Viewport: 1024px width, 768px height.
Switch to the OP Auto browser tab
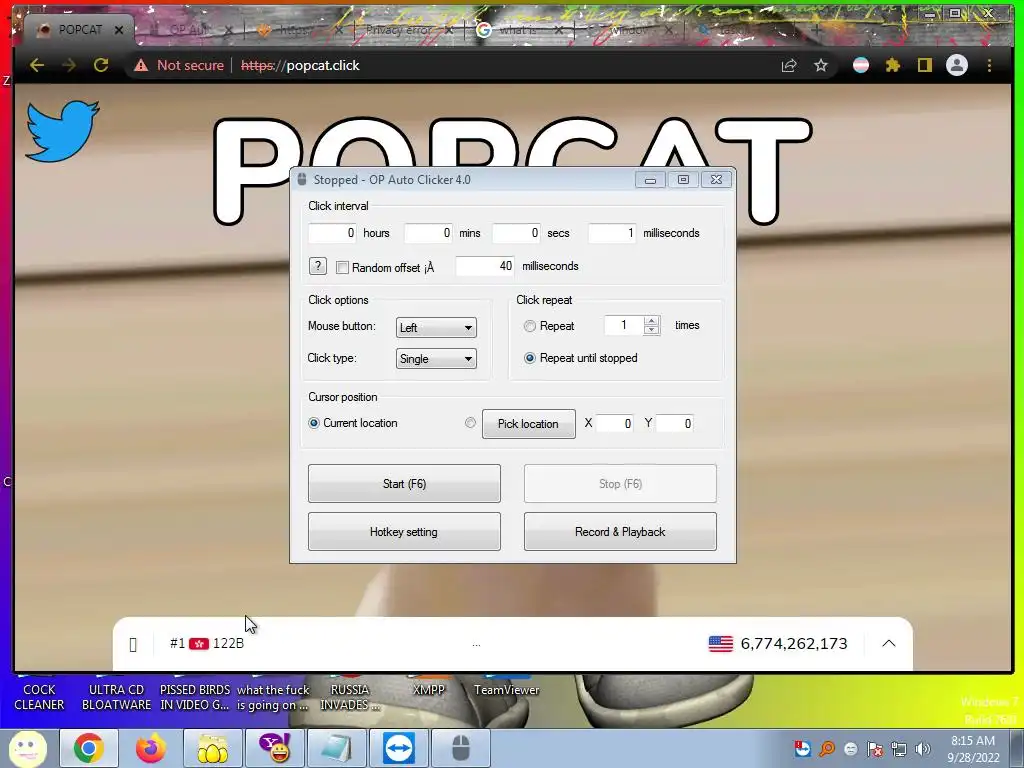pos(189,30)
